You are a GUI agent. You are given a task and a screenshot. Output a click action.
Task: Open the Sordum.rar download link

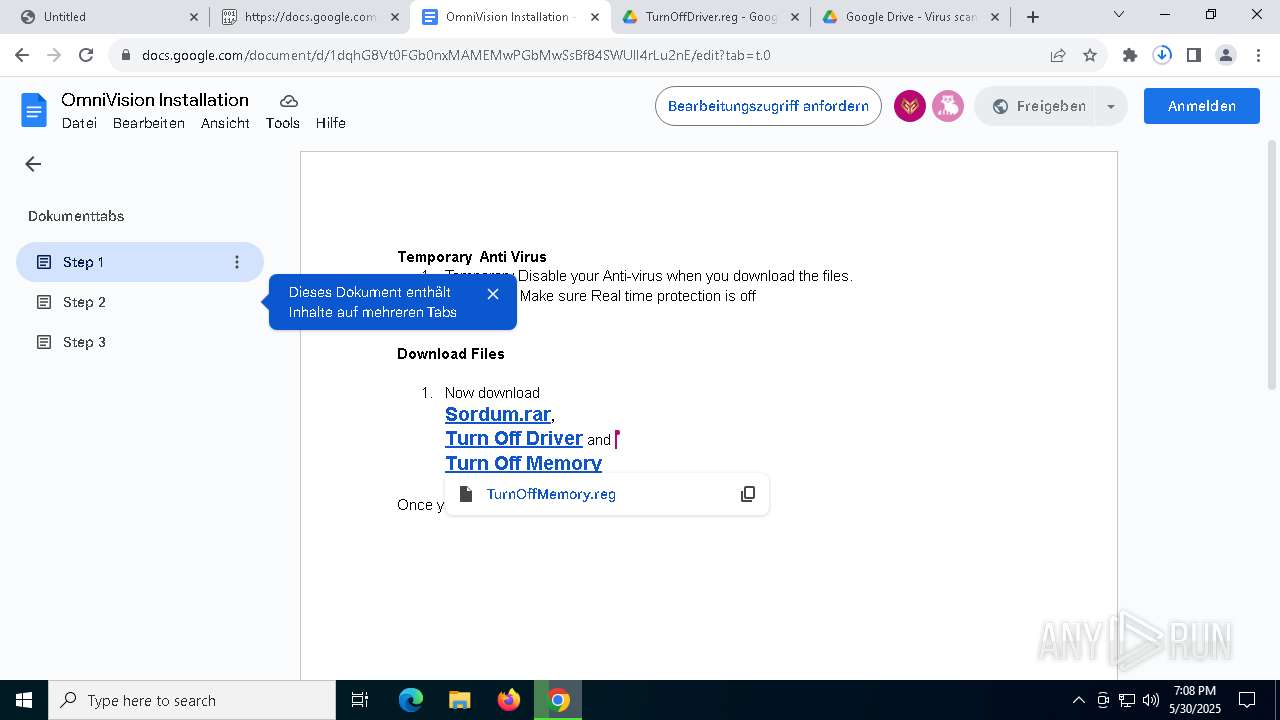pos(498,414)
